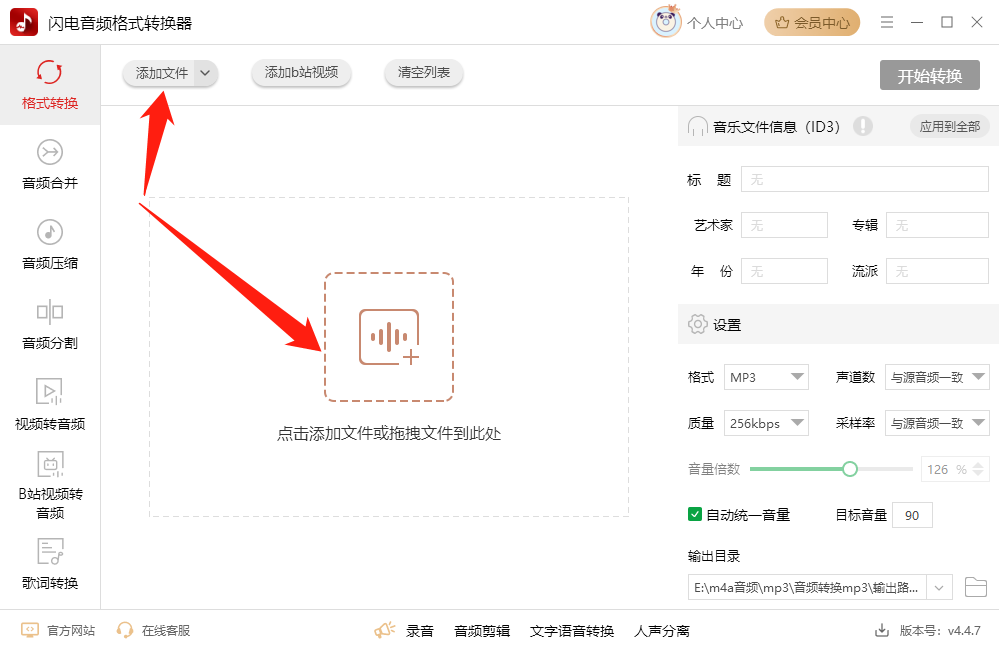
Task: Click the app logo in the title bar
Action: [x=24, y=22]
